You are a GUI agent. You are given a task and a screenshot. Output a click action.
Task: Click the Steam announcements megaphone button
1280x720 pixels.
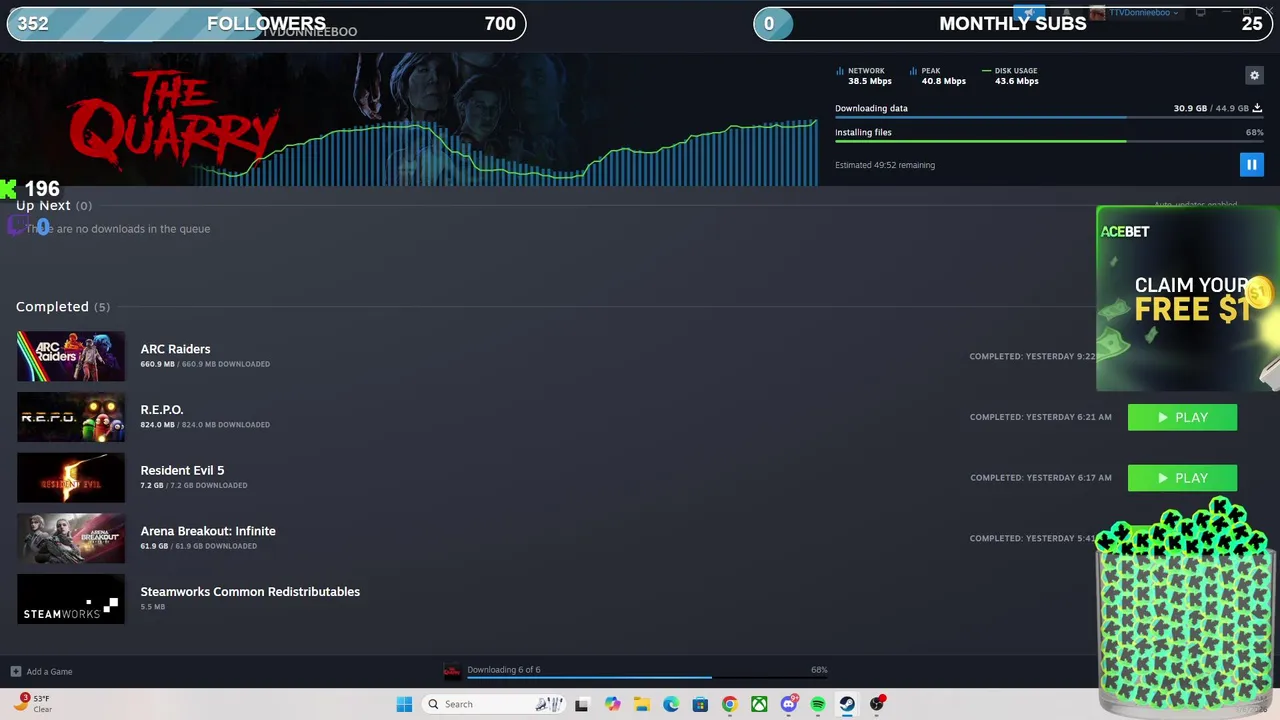tap(1029, 13)
